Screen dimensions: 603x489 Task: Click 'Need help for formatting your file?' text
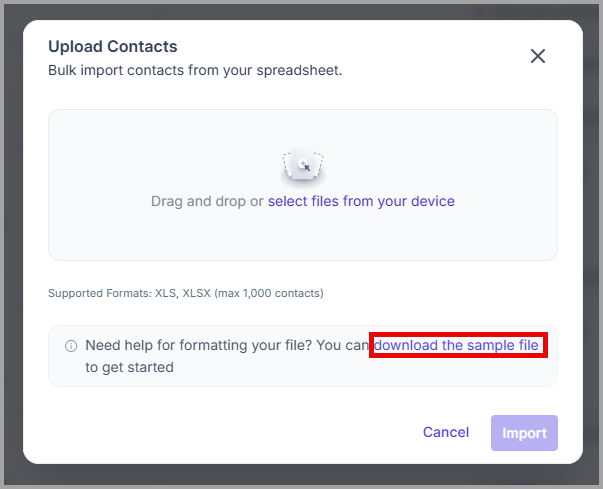click(x=198, y=345)
